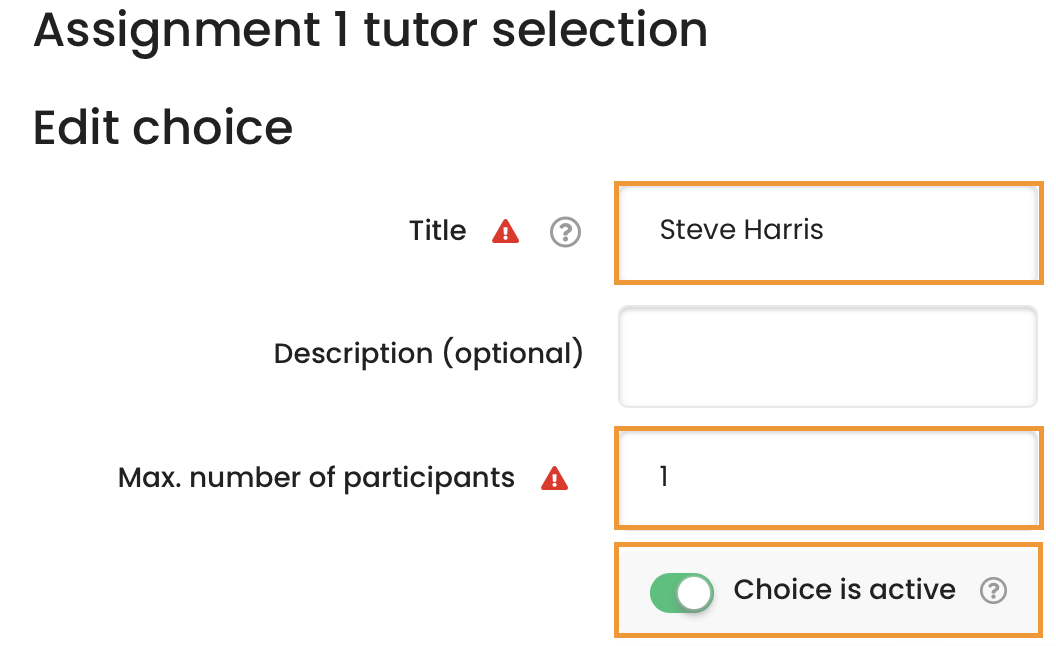
Task: Click the white knob of the active switch
Action: click(x=694, y=593)
